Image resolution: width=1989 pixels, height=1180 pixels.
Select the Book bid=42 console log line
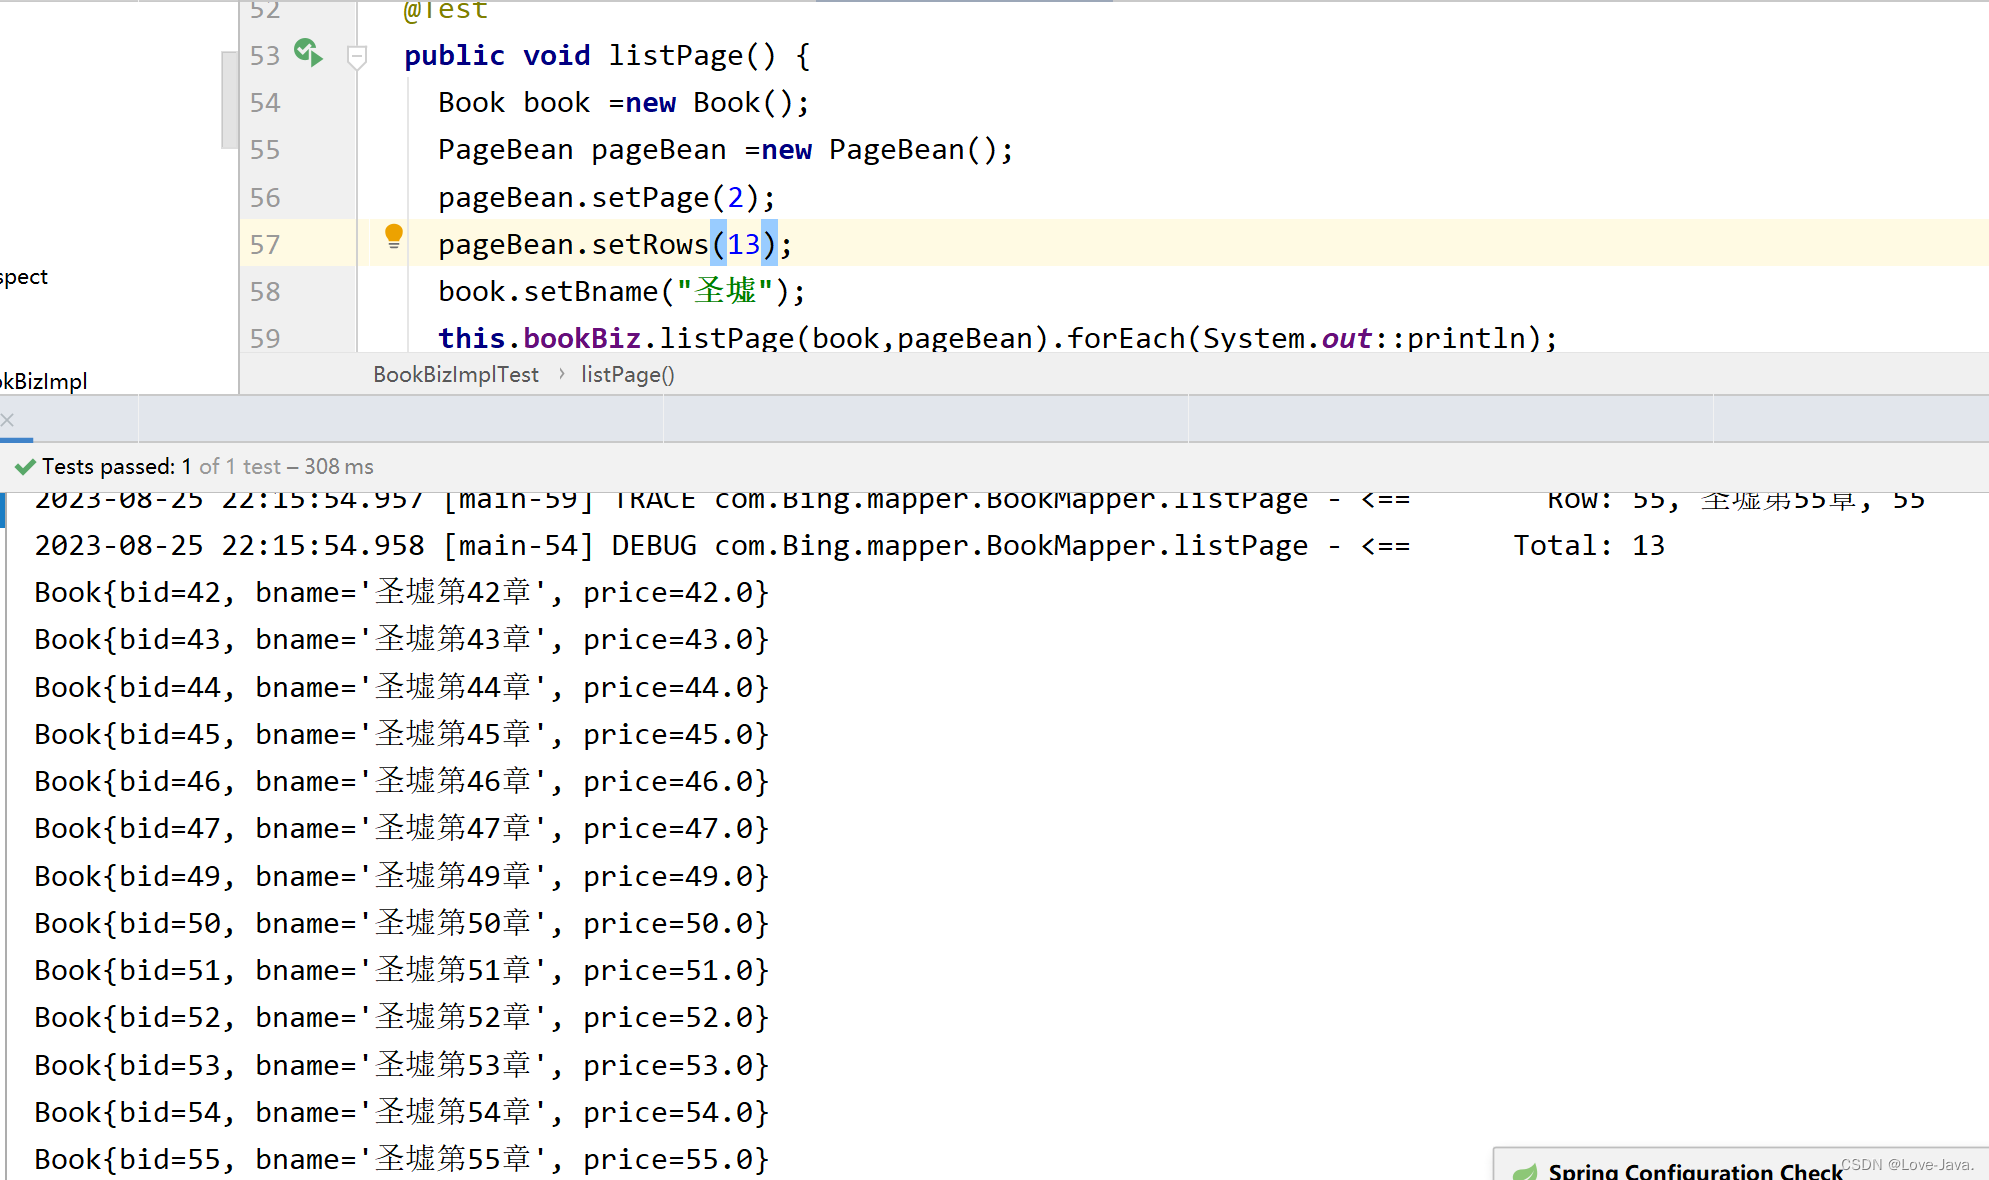point(400,591)
